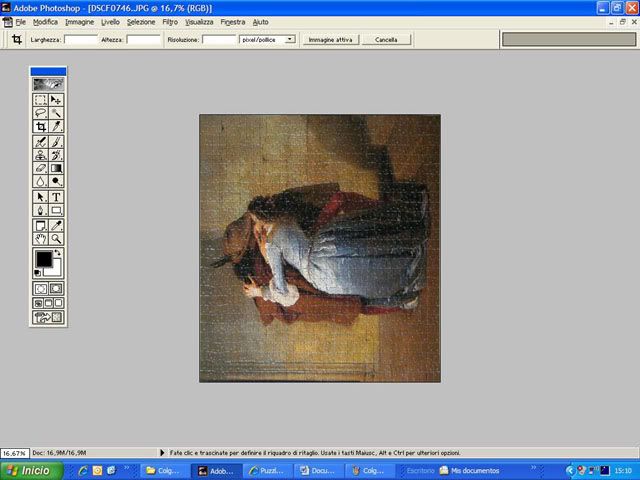Select the Type tool

click(x=56, y=197)
